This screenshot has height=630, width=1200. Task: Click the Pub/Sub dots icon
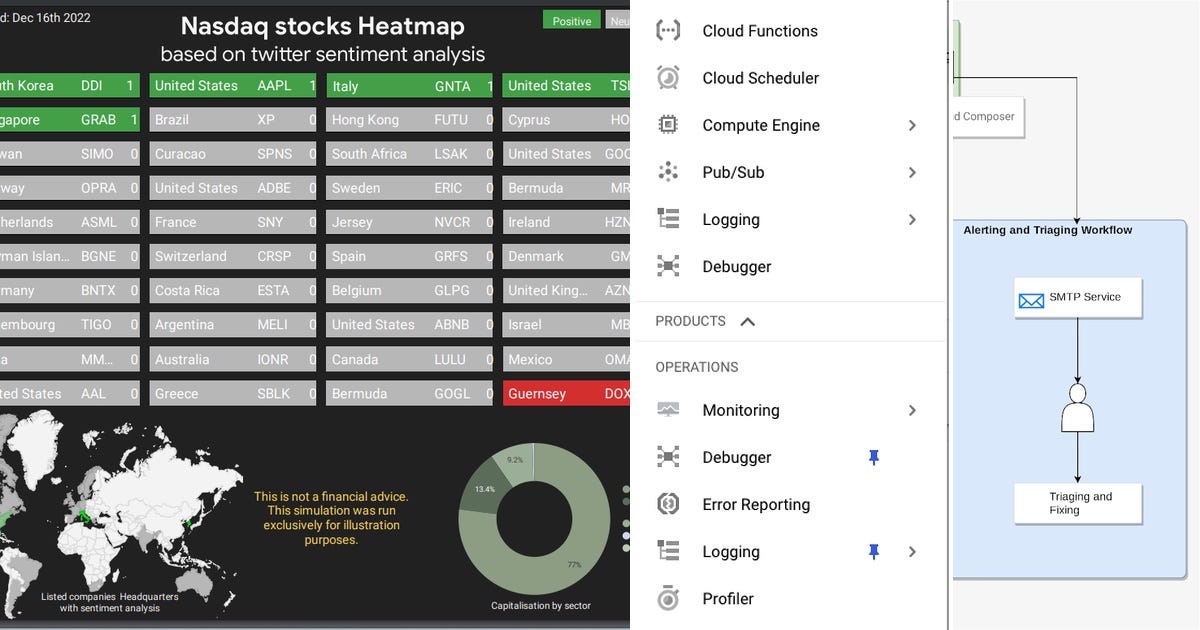[x=668, y=172]
